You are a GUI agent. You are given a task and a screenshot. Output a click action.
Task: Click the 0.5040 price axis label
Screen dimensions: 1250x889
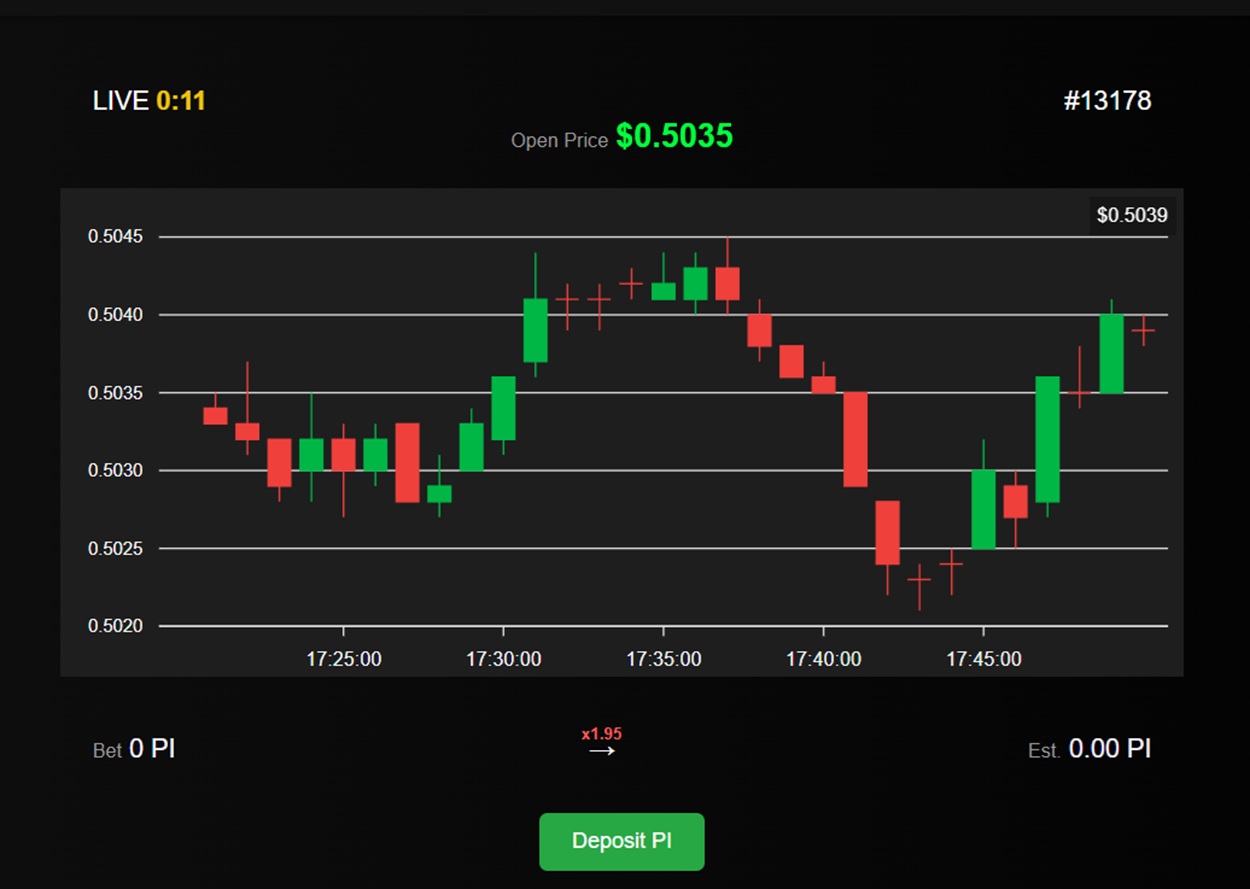click(116, 315)
